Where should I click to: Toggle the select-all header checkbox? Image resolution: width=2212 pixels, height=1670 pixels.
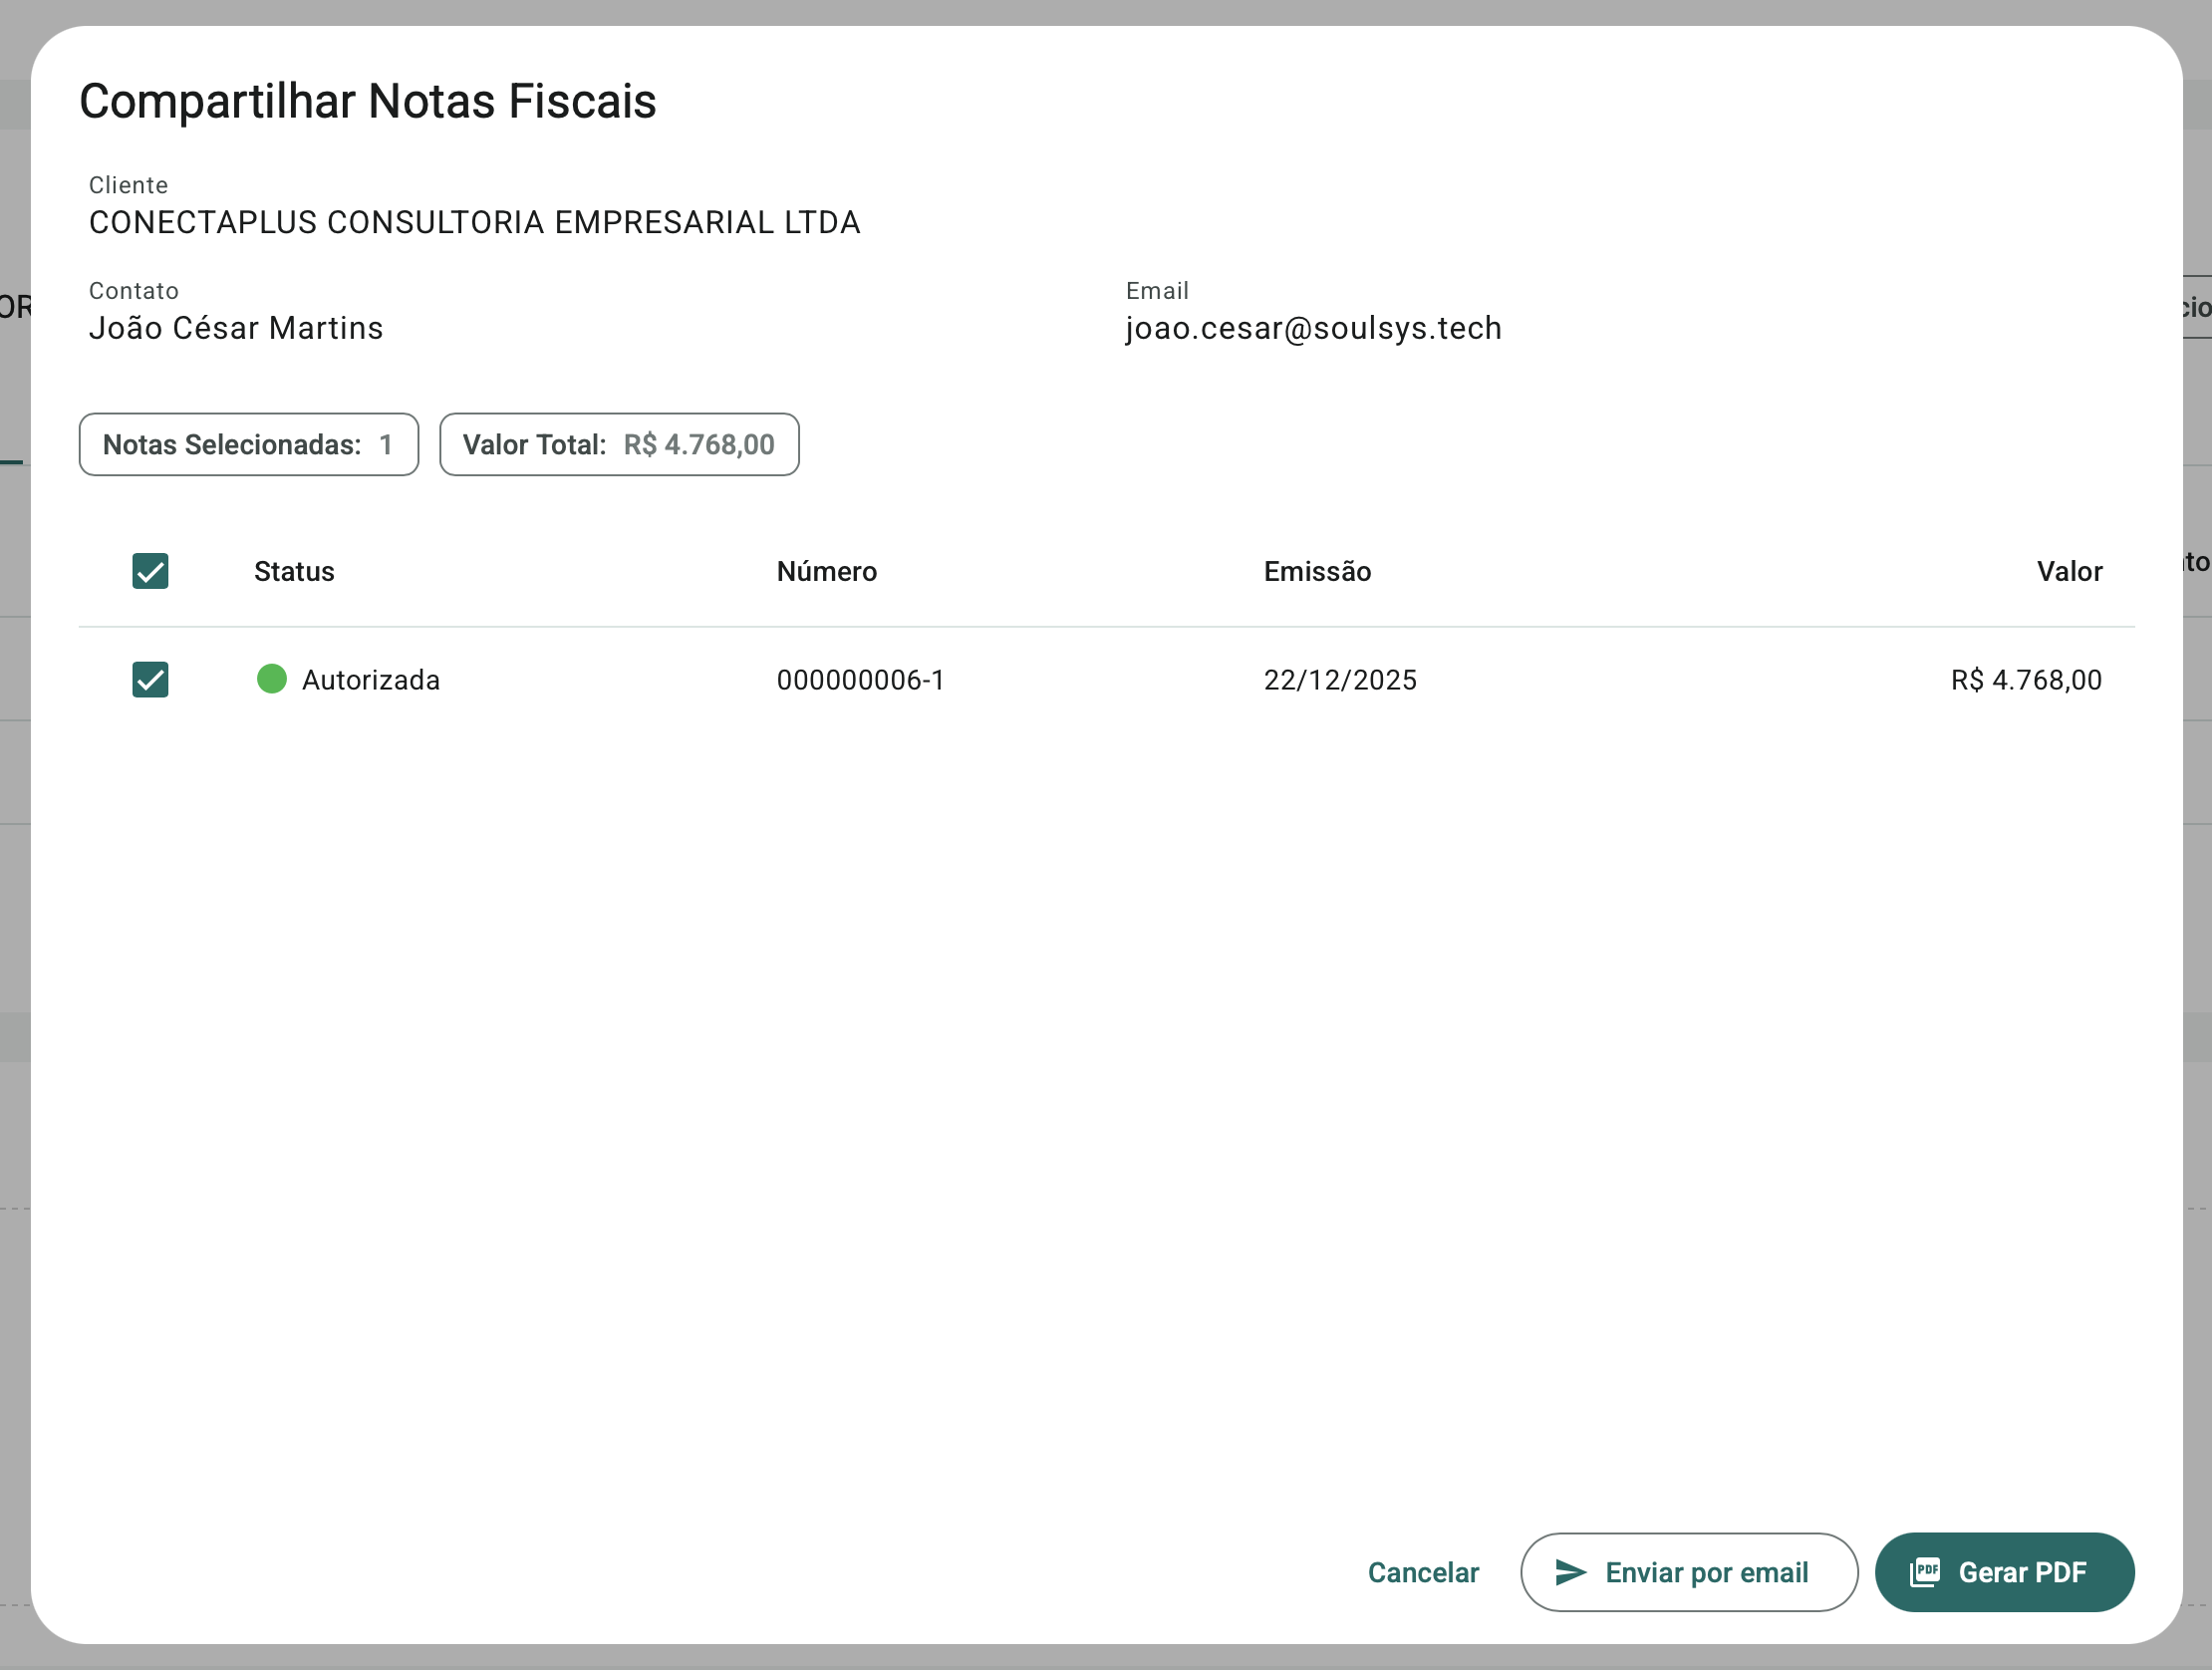150,571
